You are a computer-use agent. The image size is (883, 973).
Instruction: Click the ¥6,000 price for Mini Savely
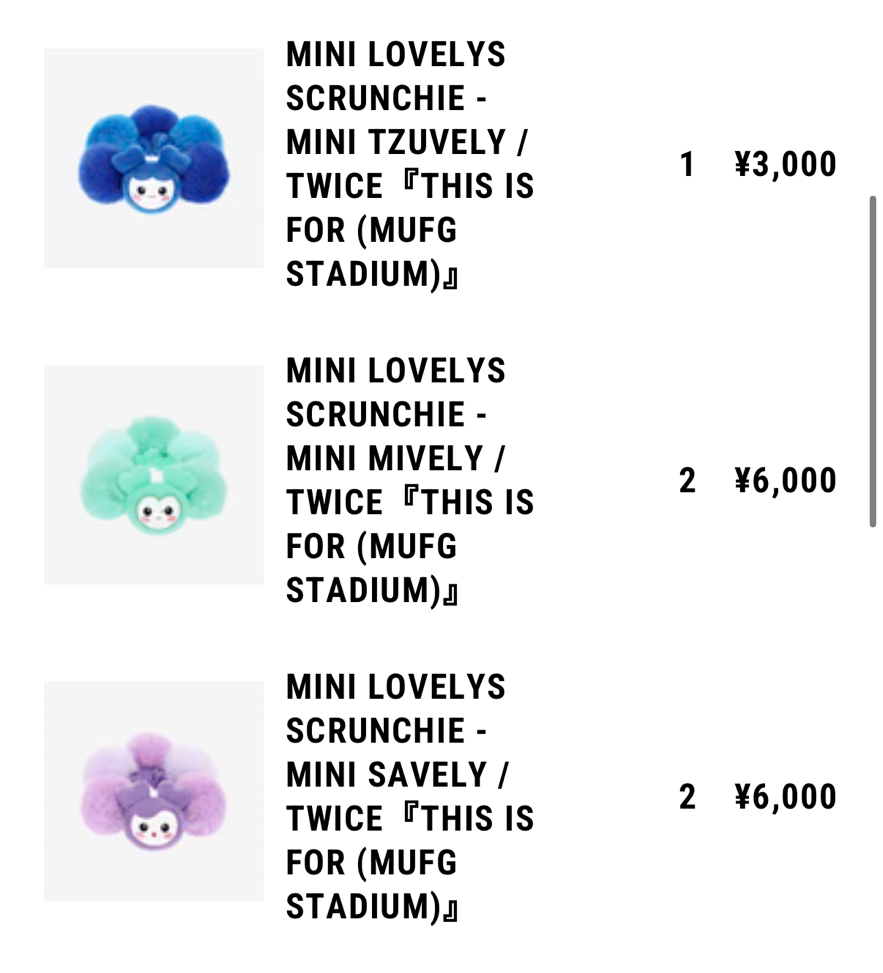(x=785, y=797)
